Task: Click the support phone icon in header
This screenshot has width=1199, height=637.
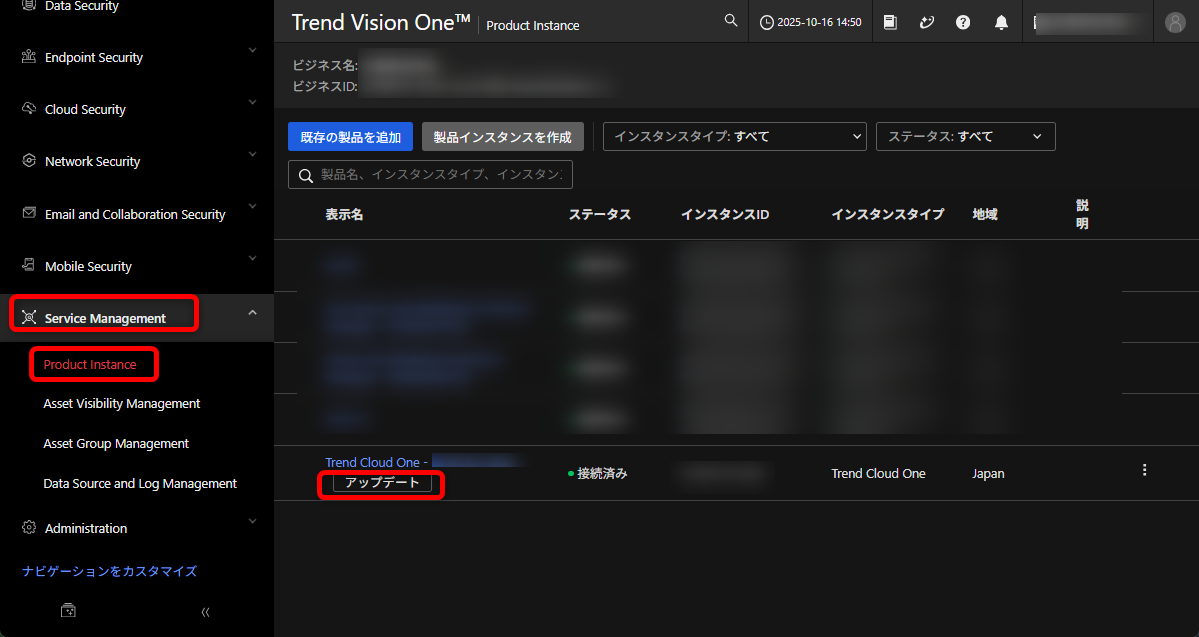Action: [x=927, y=22]
